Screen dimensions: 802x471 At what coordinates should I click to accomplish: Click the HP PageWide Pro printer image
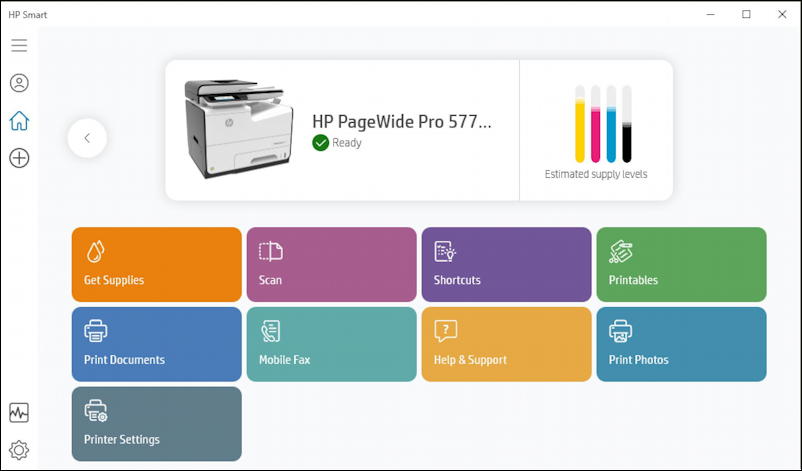tap(239, 128)
